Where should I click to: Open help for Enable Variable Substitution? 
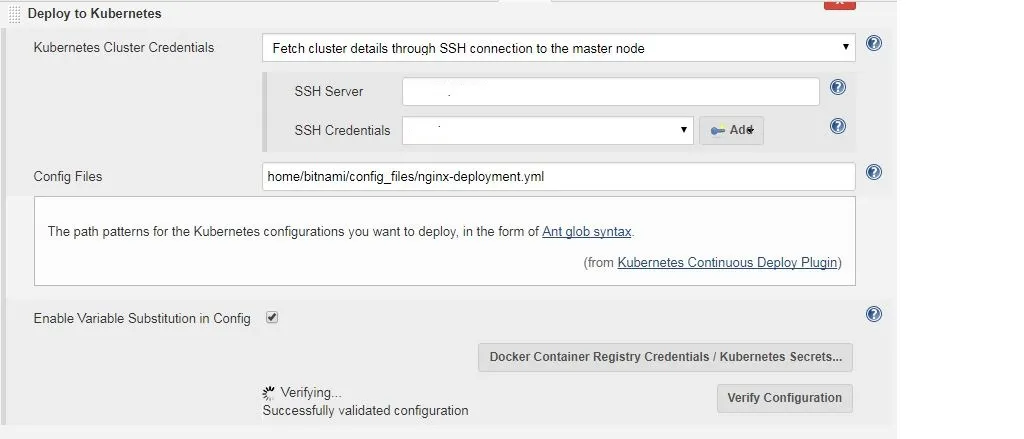(x=873, y=314)
